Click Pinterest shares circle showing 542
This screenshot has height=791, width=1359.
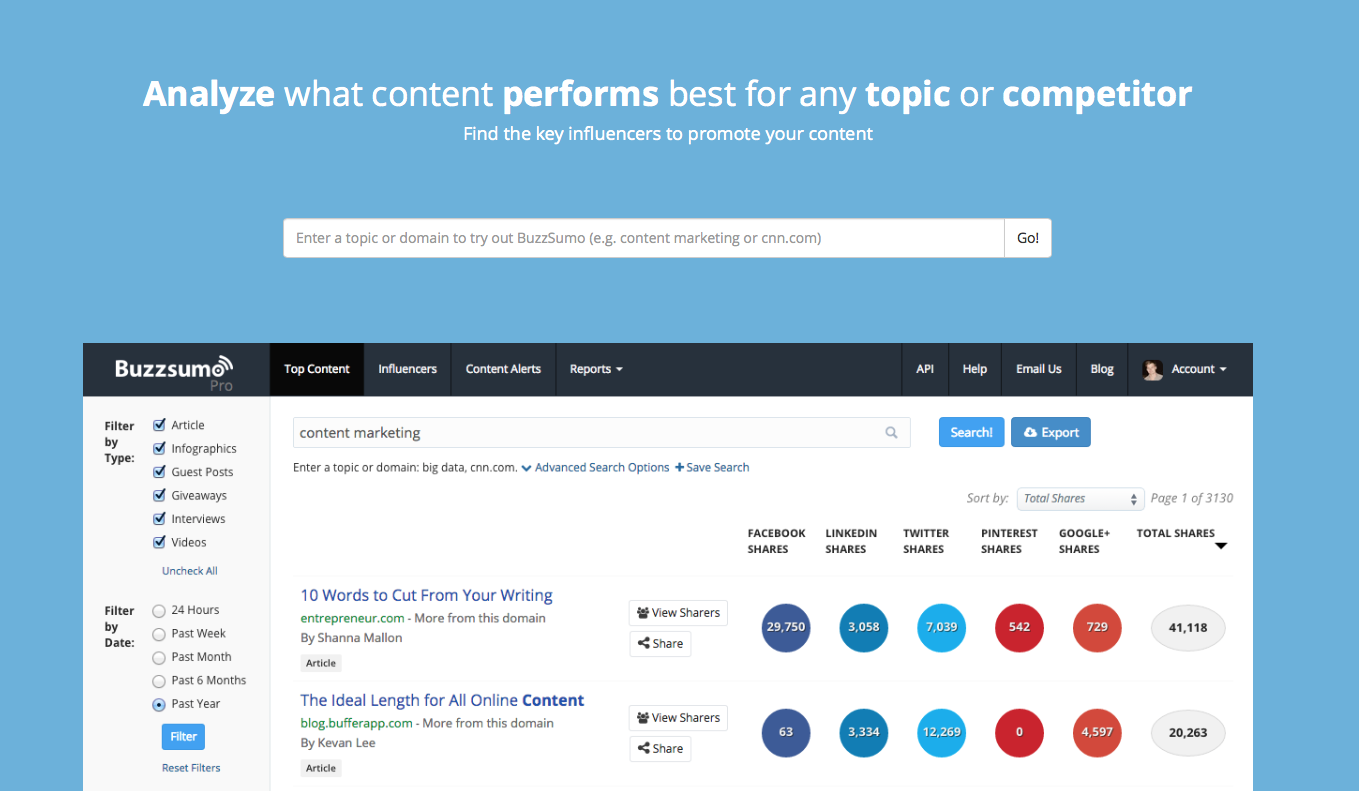[x=1020, y=627]
